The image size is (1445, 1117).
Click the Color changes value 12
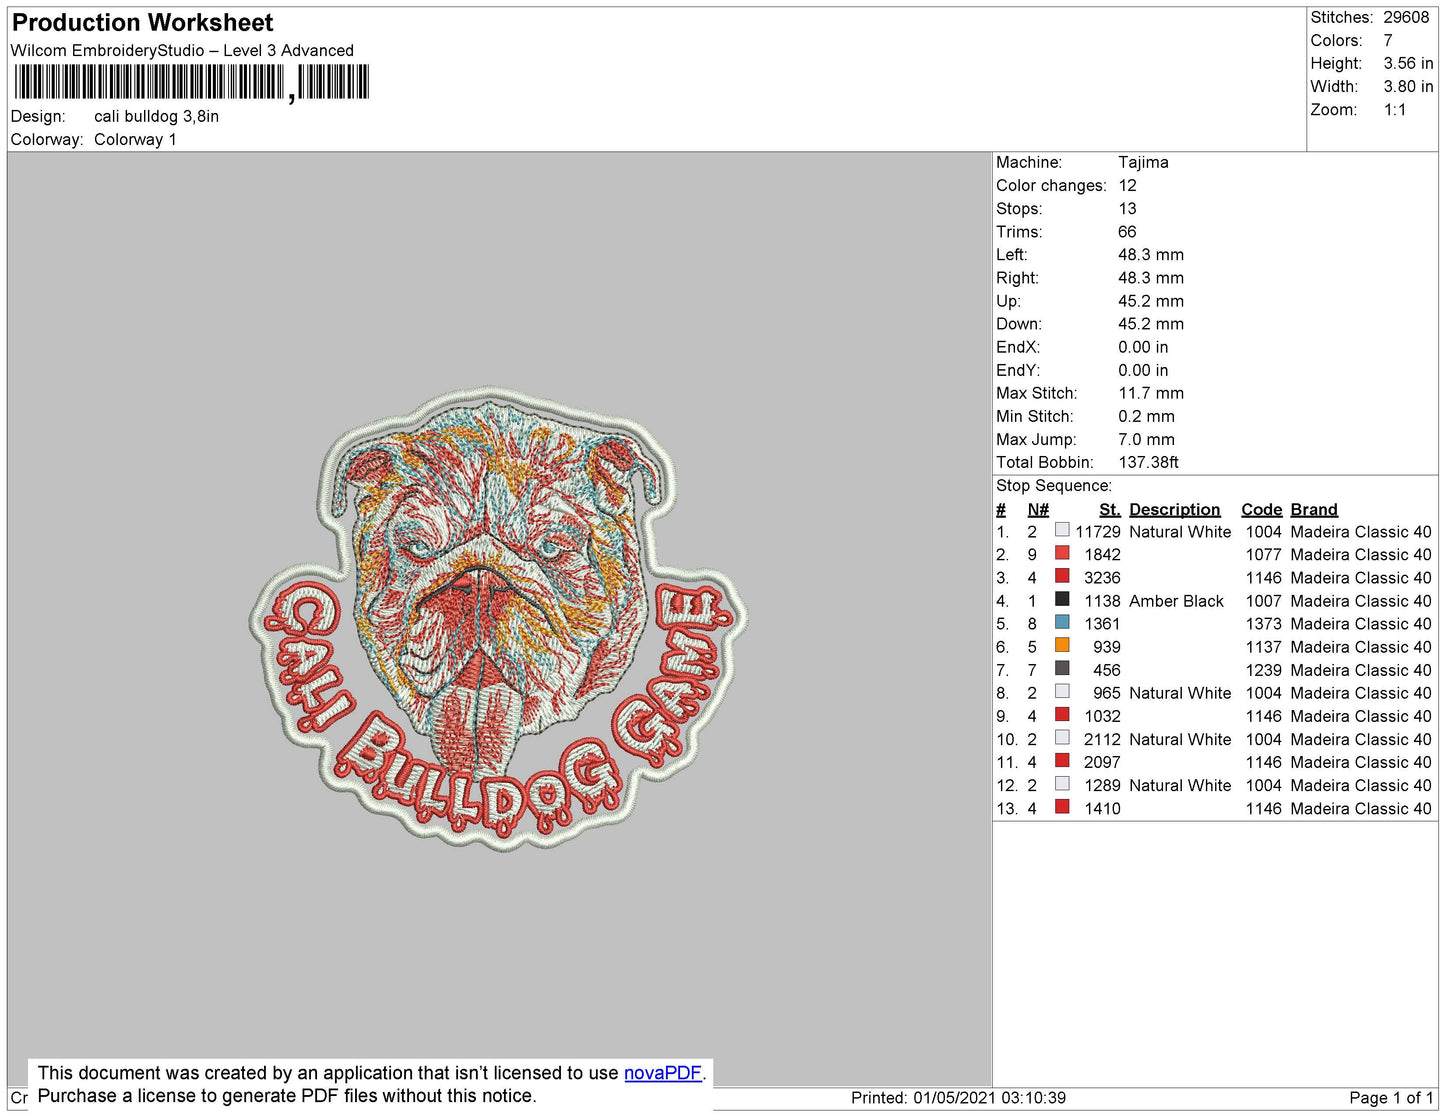(x=1127, y=186)
